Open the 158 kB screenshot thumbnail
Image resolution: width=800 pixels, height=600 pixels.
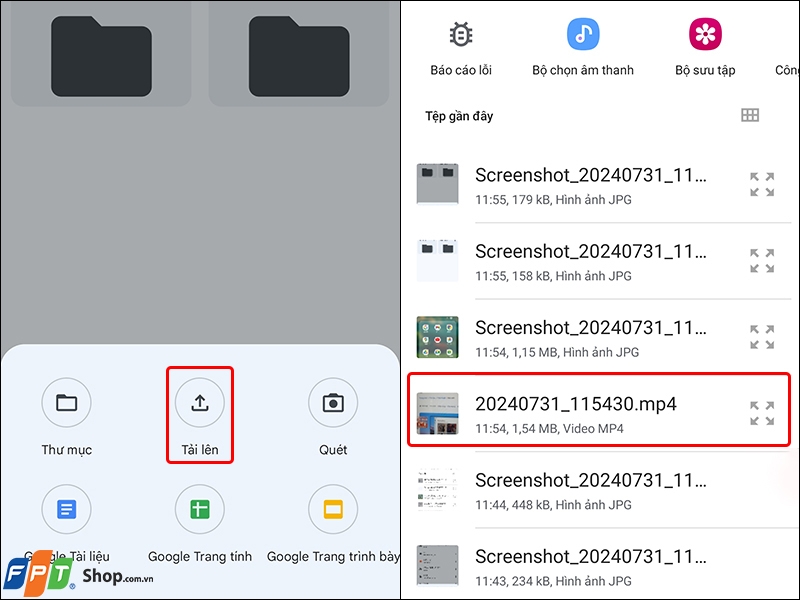click(x=437, y=261)
